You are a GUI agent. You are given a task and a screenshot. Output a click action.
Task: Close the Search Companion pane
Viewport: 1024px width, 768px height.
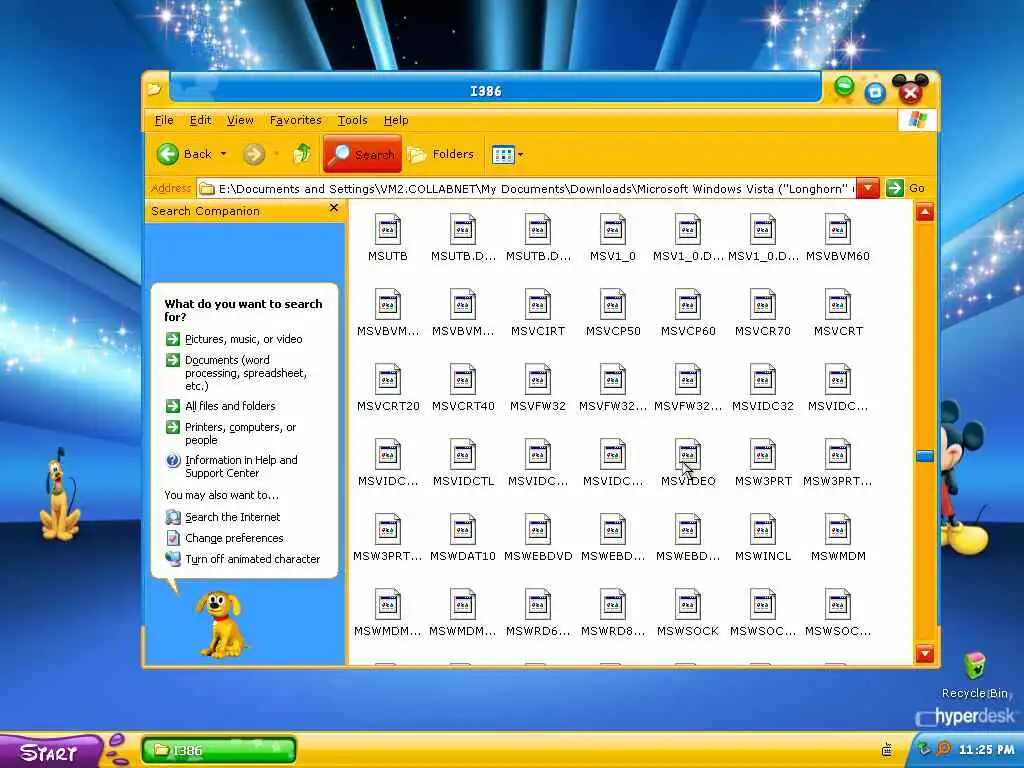point(334,208)
